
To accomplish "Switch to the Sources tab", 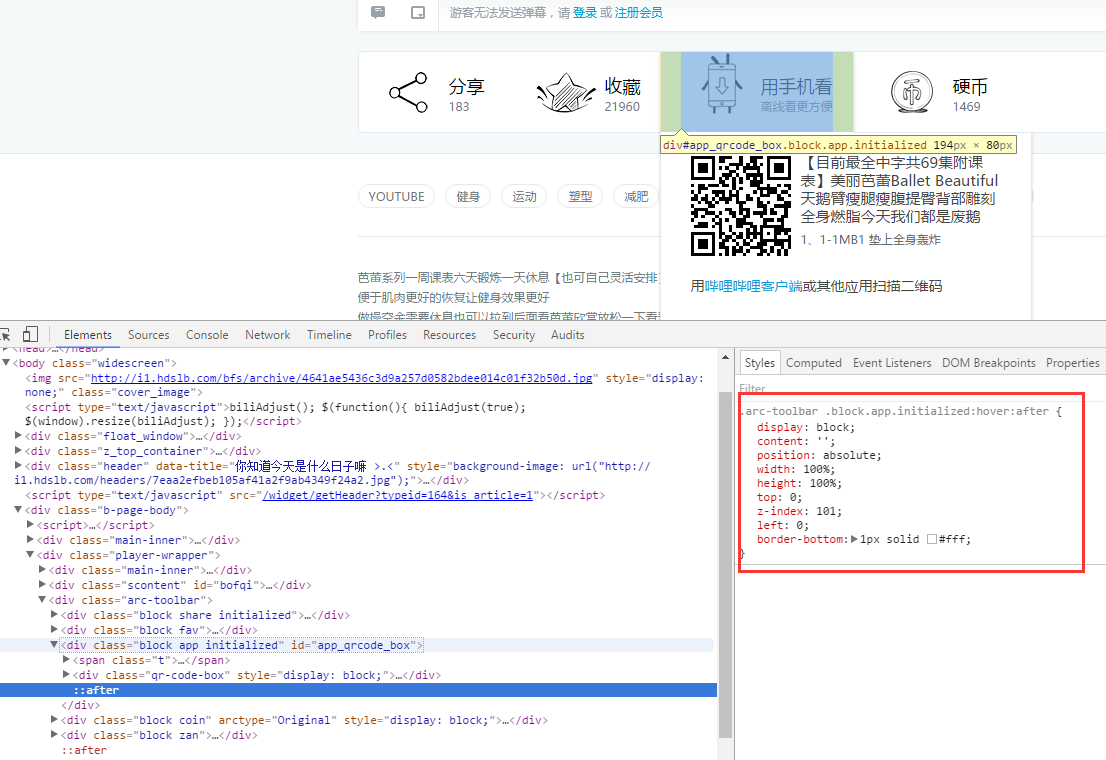I will coord(148,334).
